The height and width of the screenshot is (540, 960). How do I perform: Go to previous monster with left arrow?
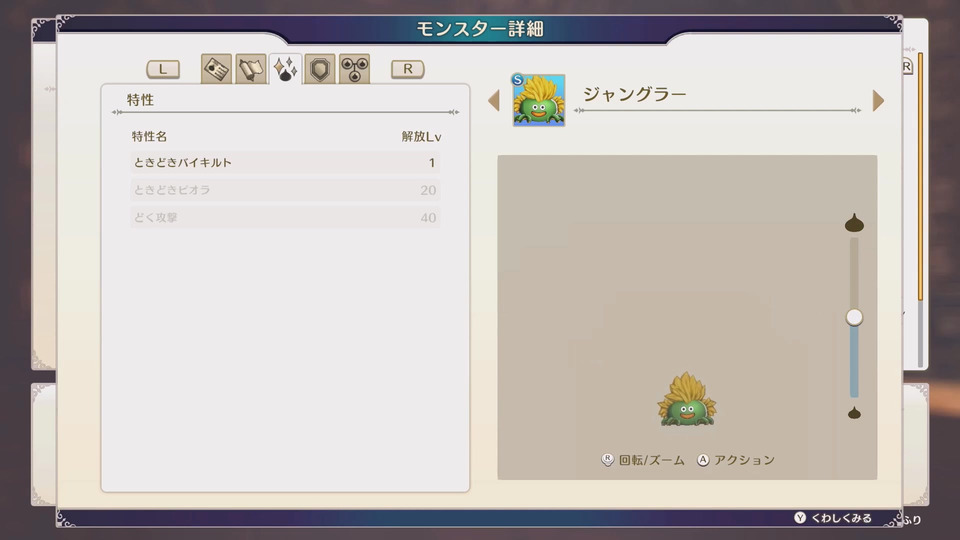(x=494, y=100)
